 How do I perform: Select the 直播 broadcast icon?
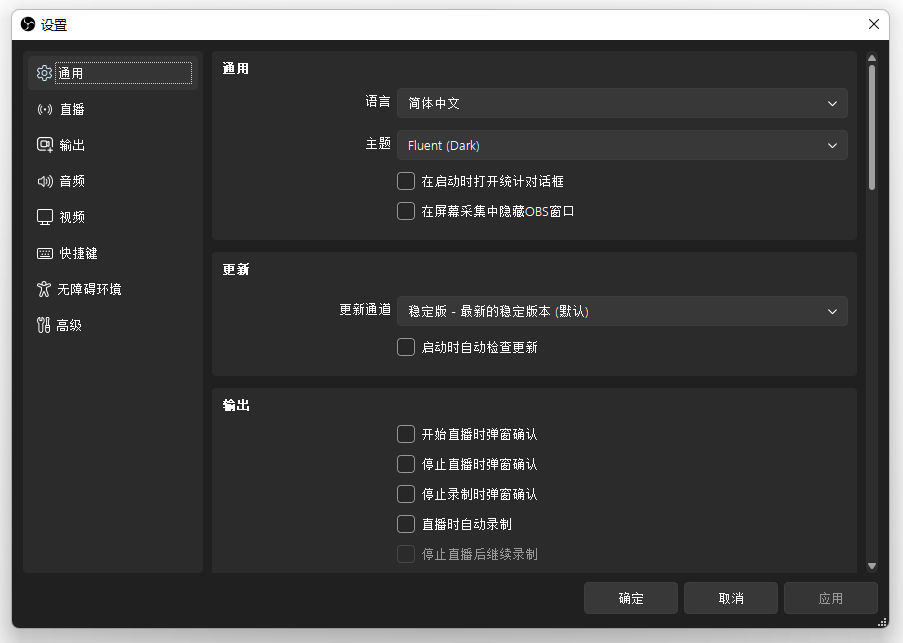point(44,109)
